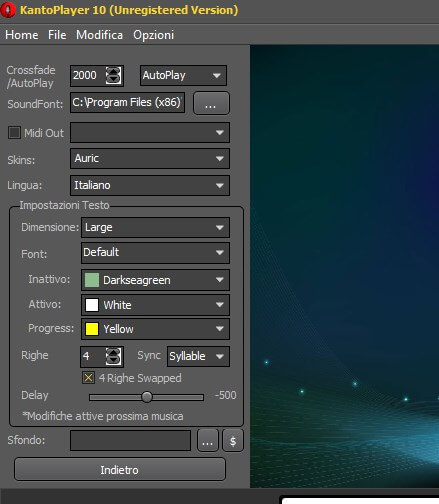
Task: Open the File menu
Action: coord(57,35)
